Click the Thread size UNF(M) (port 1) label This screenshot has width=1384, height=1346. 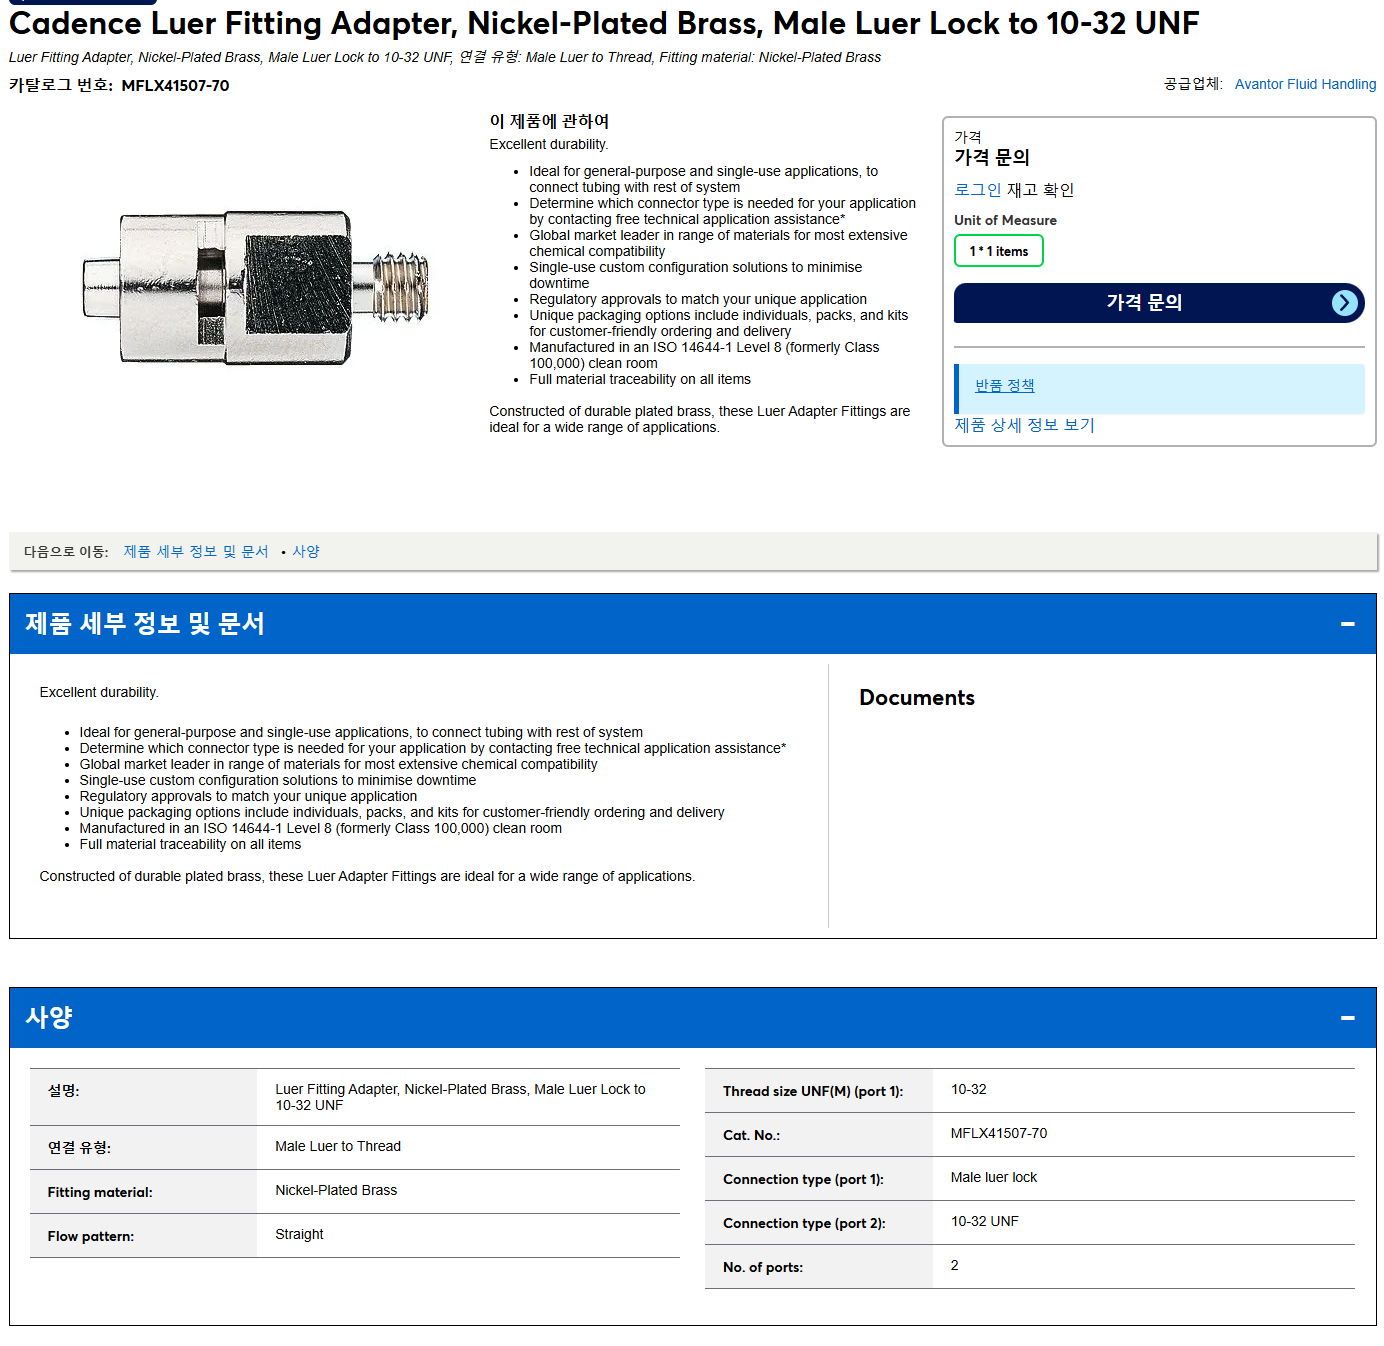813,1092
